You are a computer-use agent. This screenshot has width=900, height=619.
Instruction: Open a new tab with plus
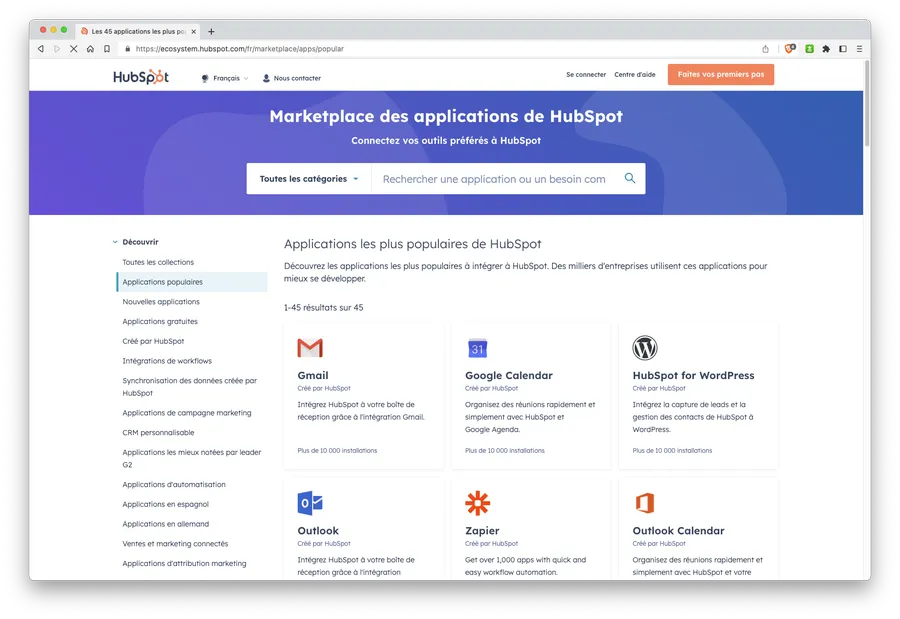[x=211, y=32]
